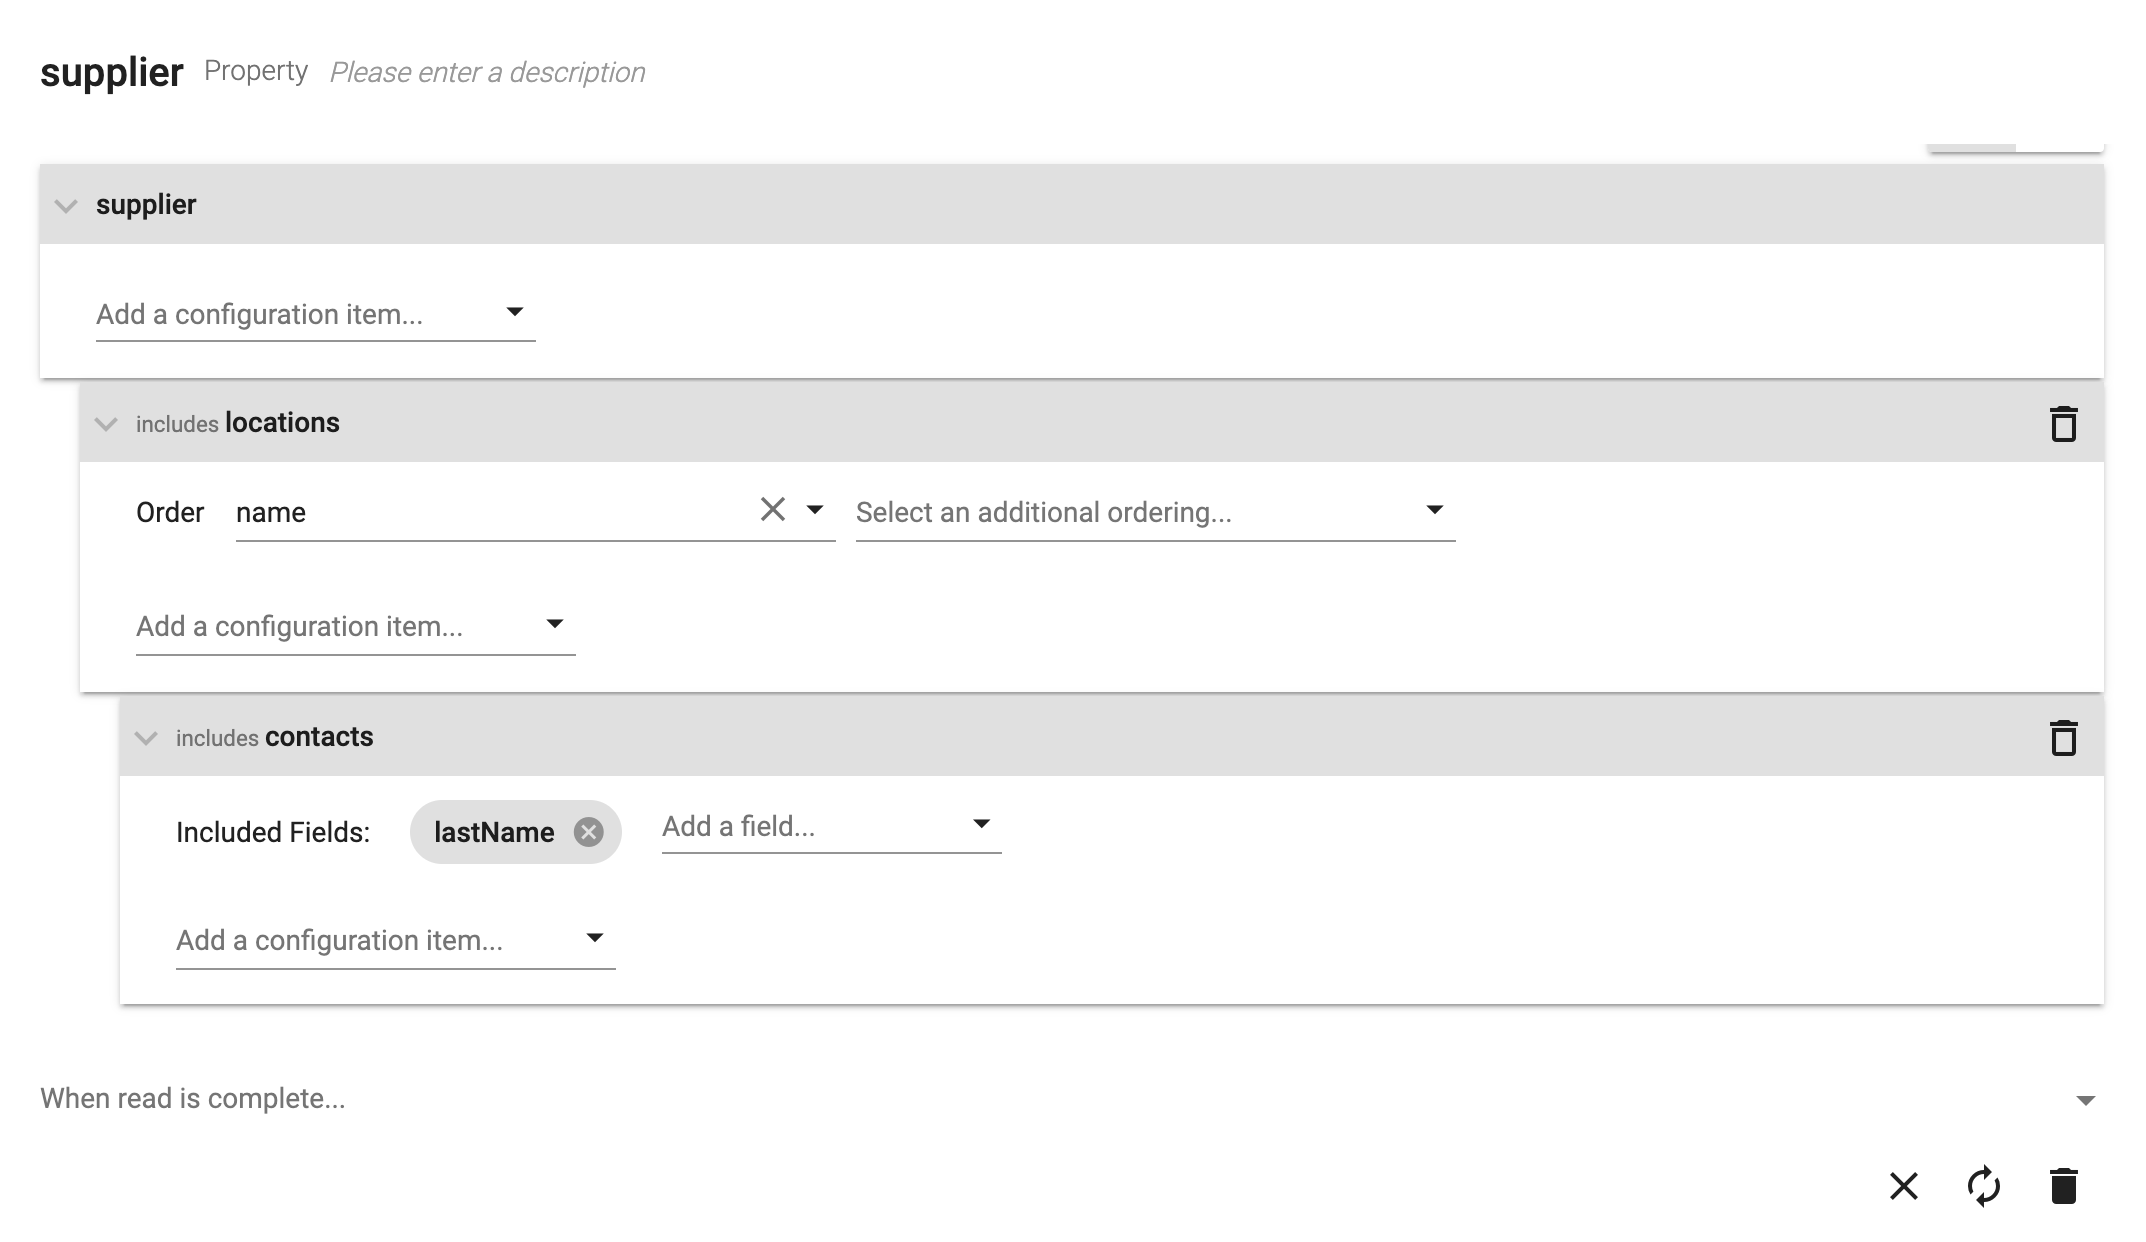This screenshot has height=1242, width=2146.
Task: Open contacts' Add a configuration item dropdown
Action: (x=395, y=940)
